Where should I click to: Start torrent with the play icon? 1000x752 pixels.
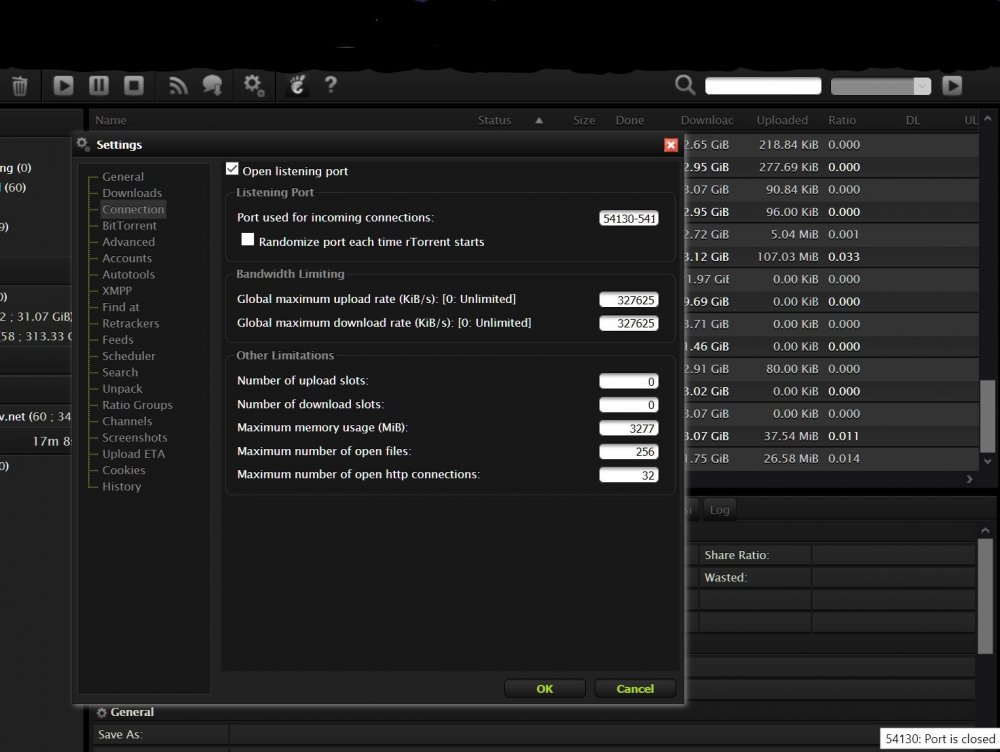pos(63,85)
